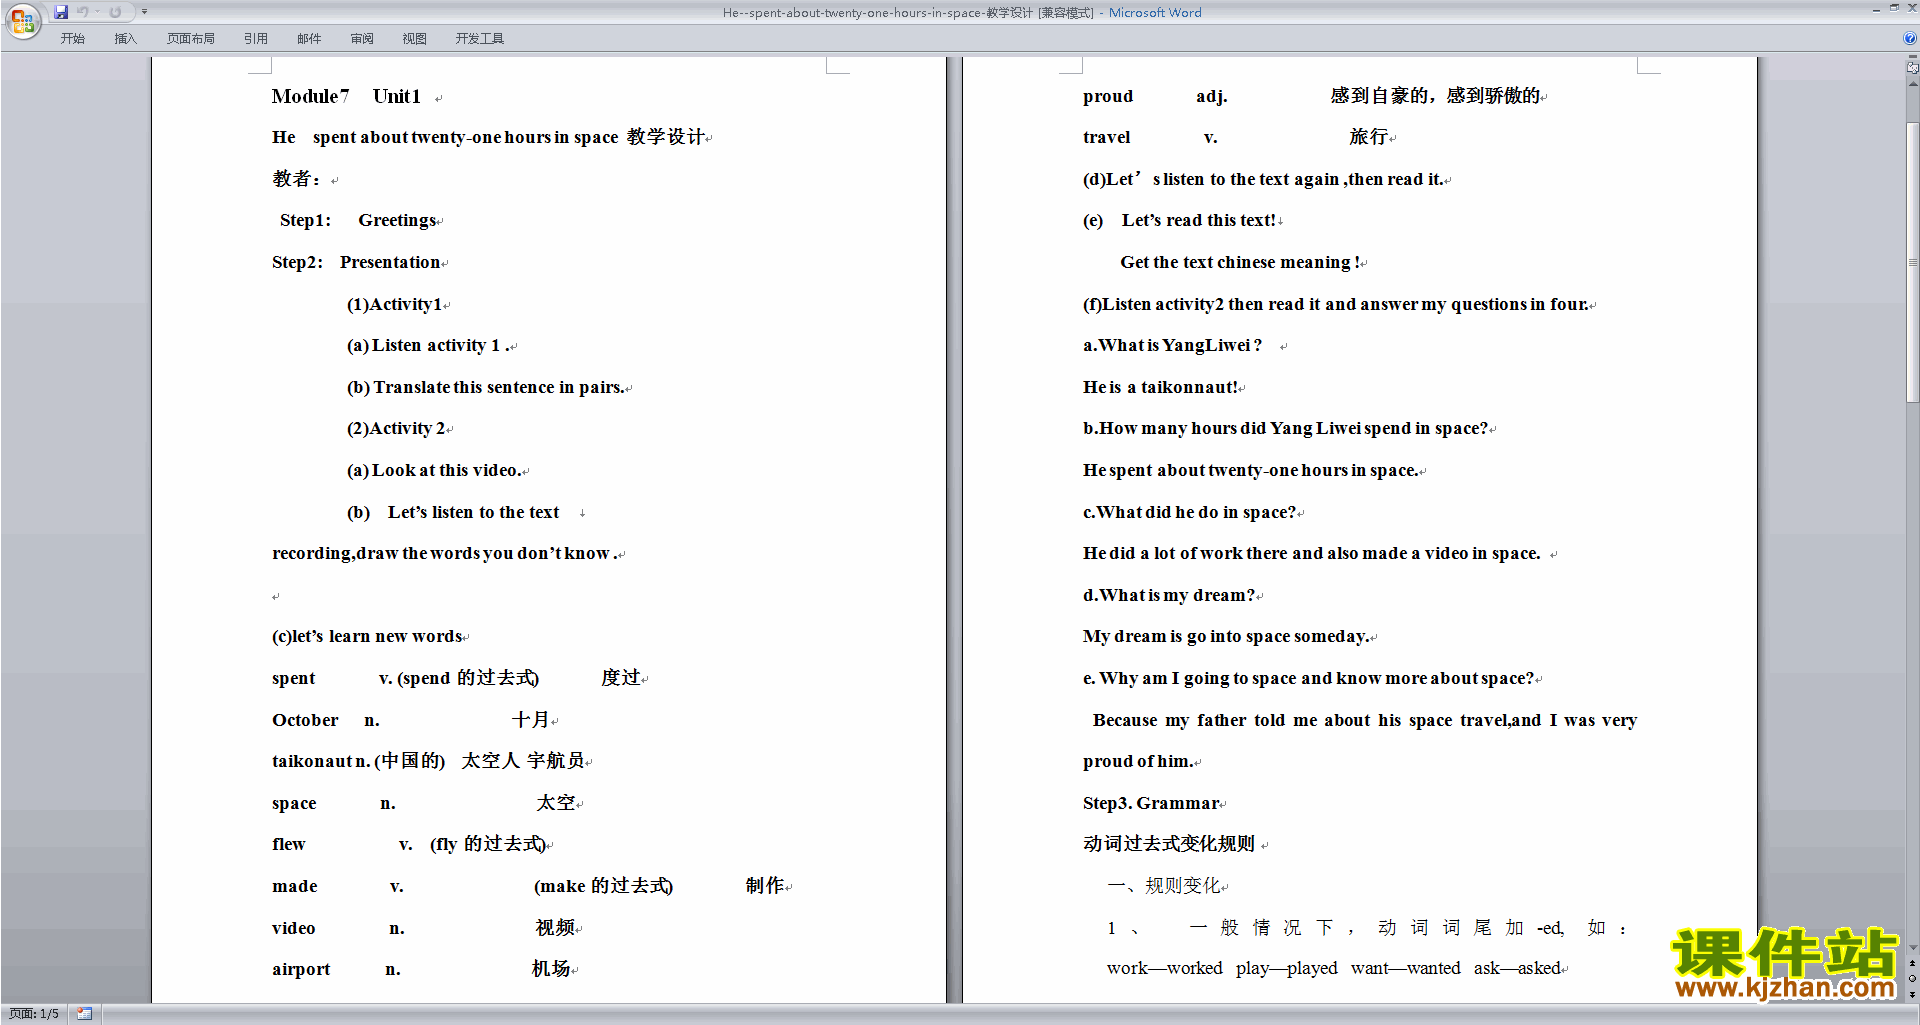Click the Redo icon in quick access toolbar
The width and height of the screenshot is (1920, 1025).
115,12
